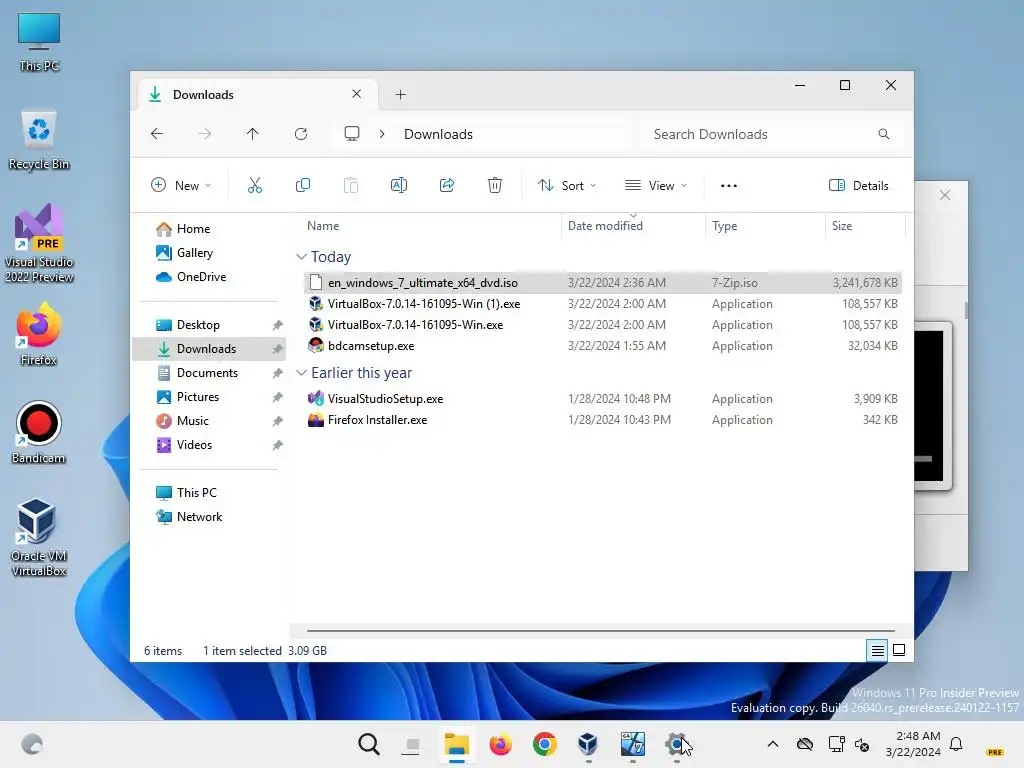The image size is (1024, 768).
Task: Click the Delete trash icon
Action: pos(495,185)
